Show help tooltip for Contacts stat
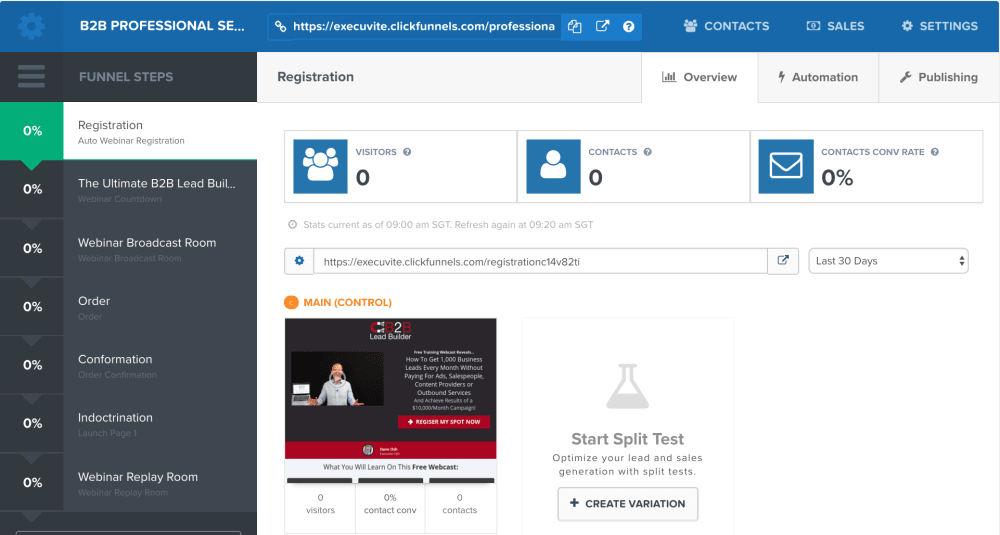The image size is (1000, 535). [647, 152]
